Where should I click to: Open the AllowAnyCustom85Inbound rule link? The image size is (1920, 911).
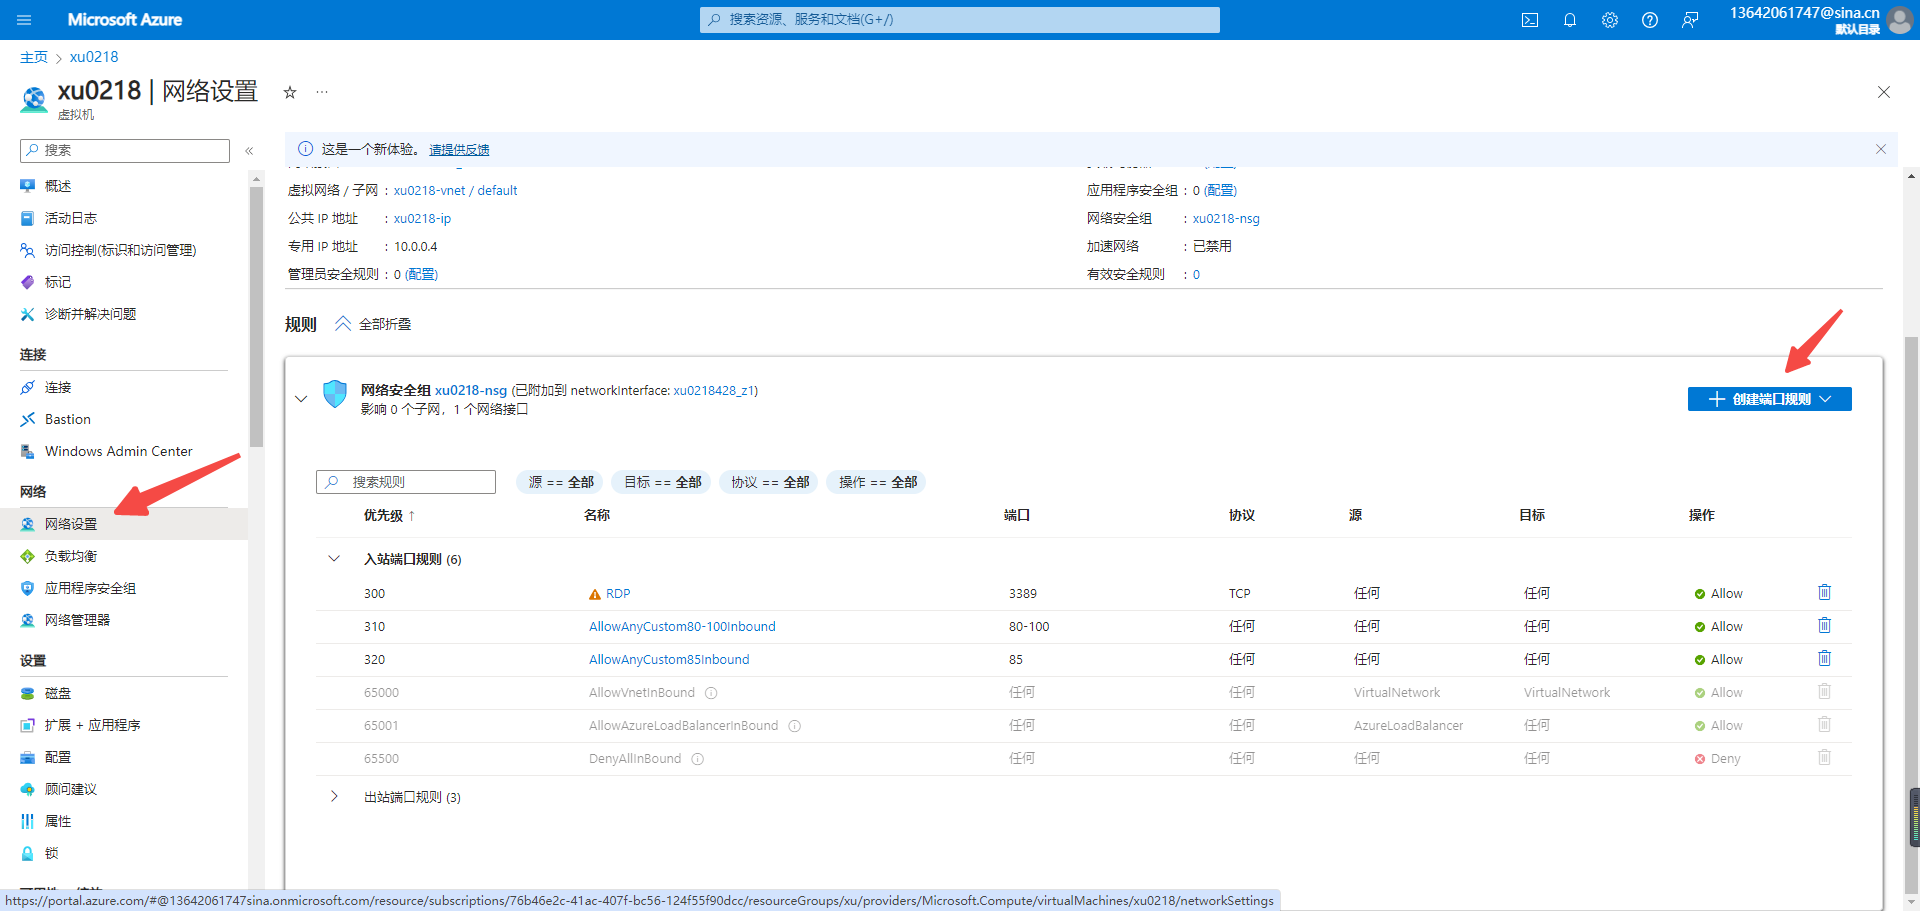coord(669,660)
